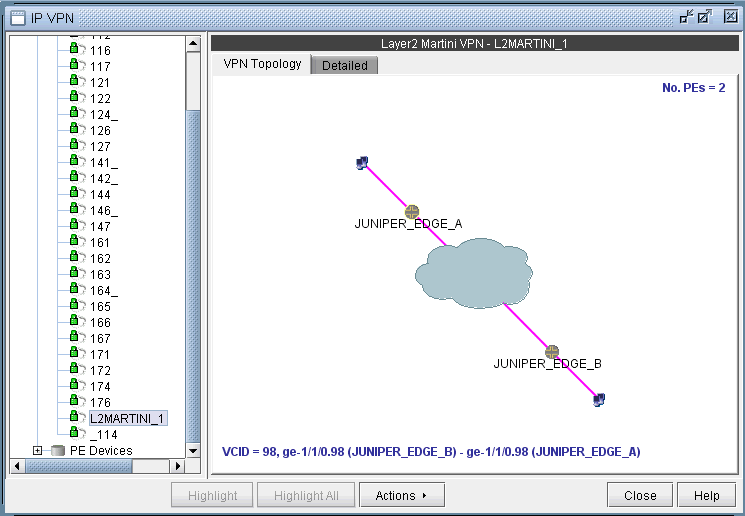The height and width of the screenshot is (516, 745).
Task: Click the Close button
Action: (x=640, y=496)
